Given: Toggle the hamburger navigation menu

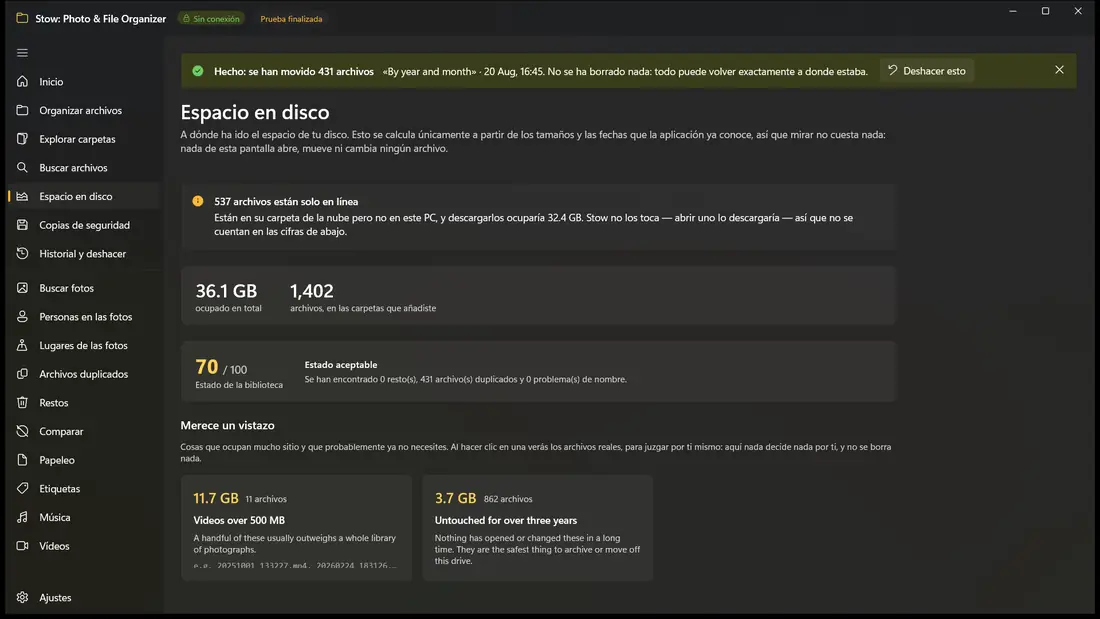Looking at the screenshot, I should click(22, 53).
